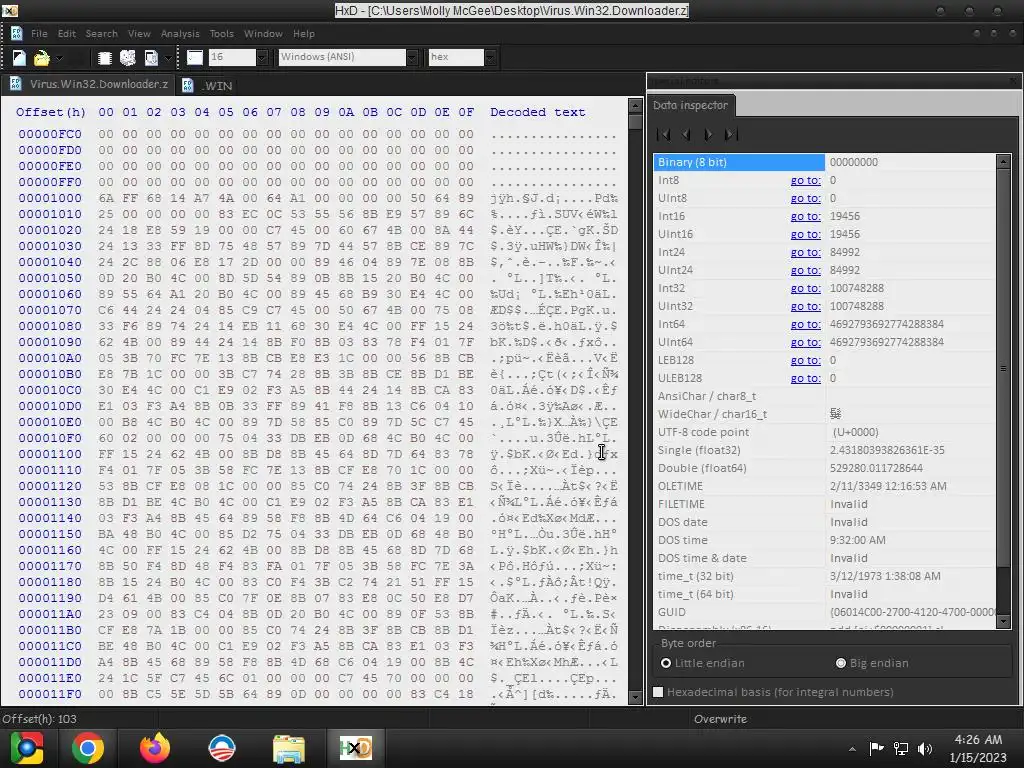
Task: Show hidden tray icons arrow
Action: coord(852,749)
